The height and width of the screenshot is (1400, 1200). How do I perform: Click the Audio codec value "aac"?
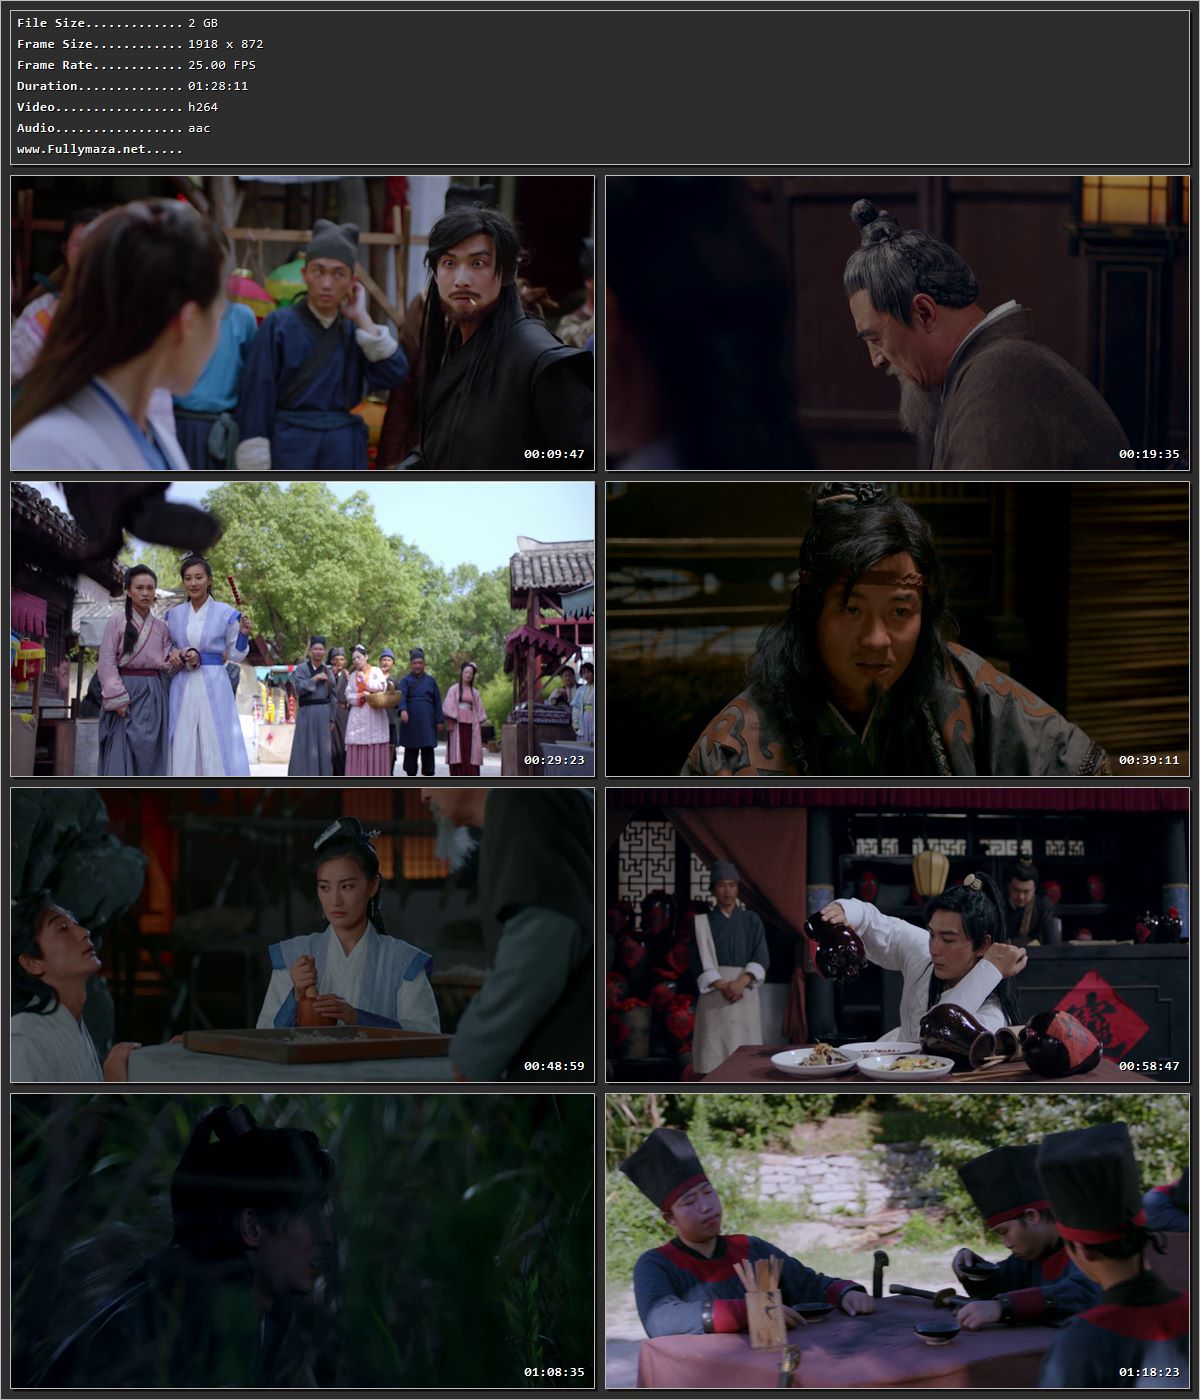(x=199, y=128)
